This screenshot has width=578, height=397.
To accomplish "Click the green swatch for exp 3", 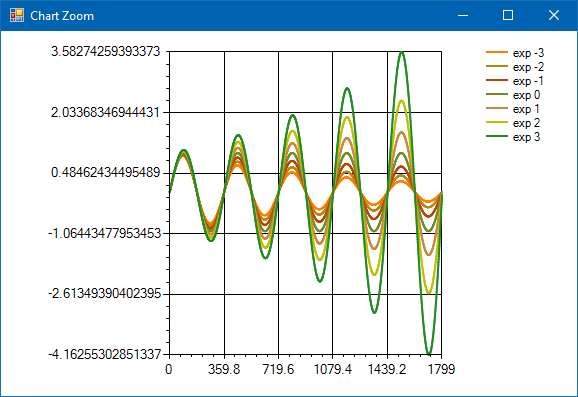I will pyautogui.click(x=497, y=136).
